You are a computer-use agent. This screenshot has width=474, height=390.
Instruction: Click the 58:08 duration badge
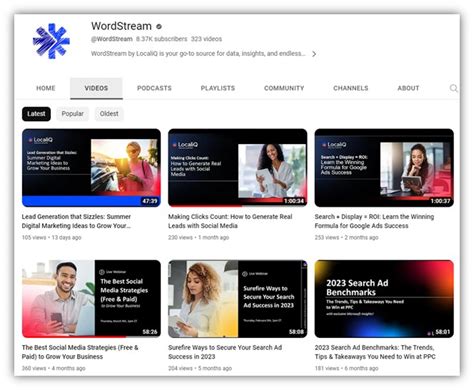pyautogui.click(x=296, y=332)
